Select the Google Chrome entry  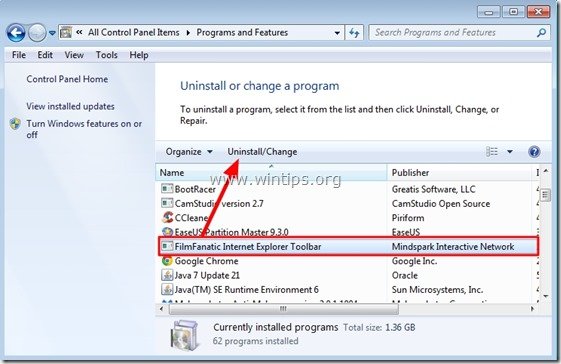point(206,261)
